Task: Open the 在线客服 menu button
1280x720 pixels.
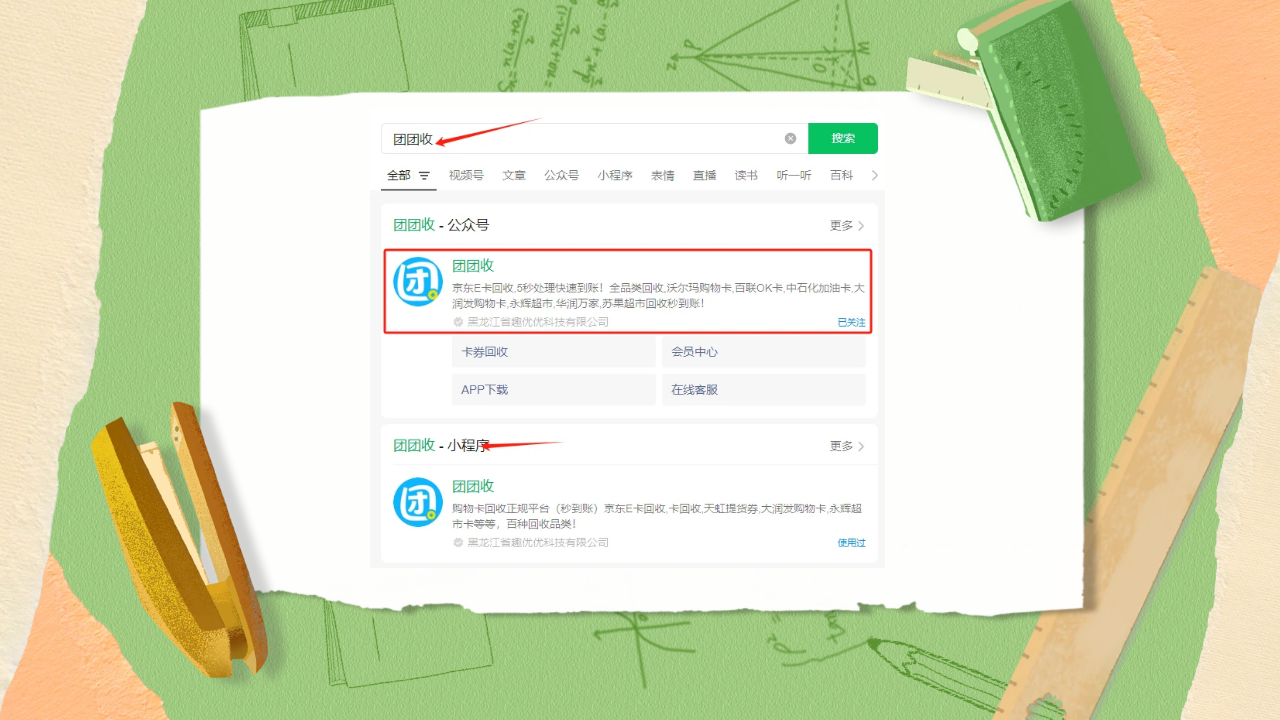Action: pyautogui.click(x=764, y=390)
